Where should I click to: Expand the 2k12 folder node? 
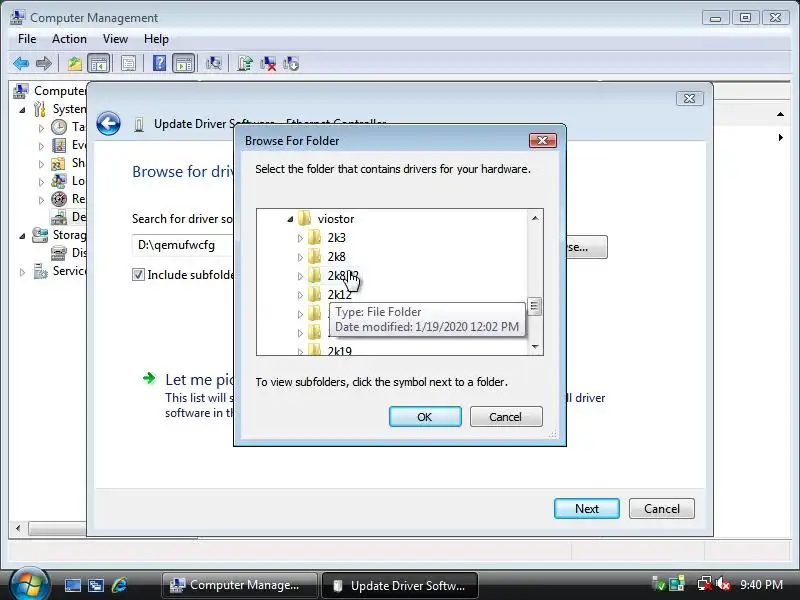[300, 295]
